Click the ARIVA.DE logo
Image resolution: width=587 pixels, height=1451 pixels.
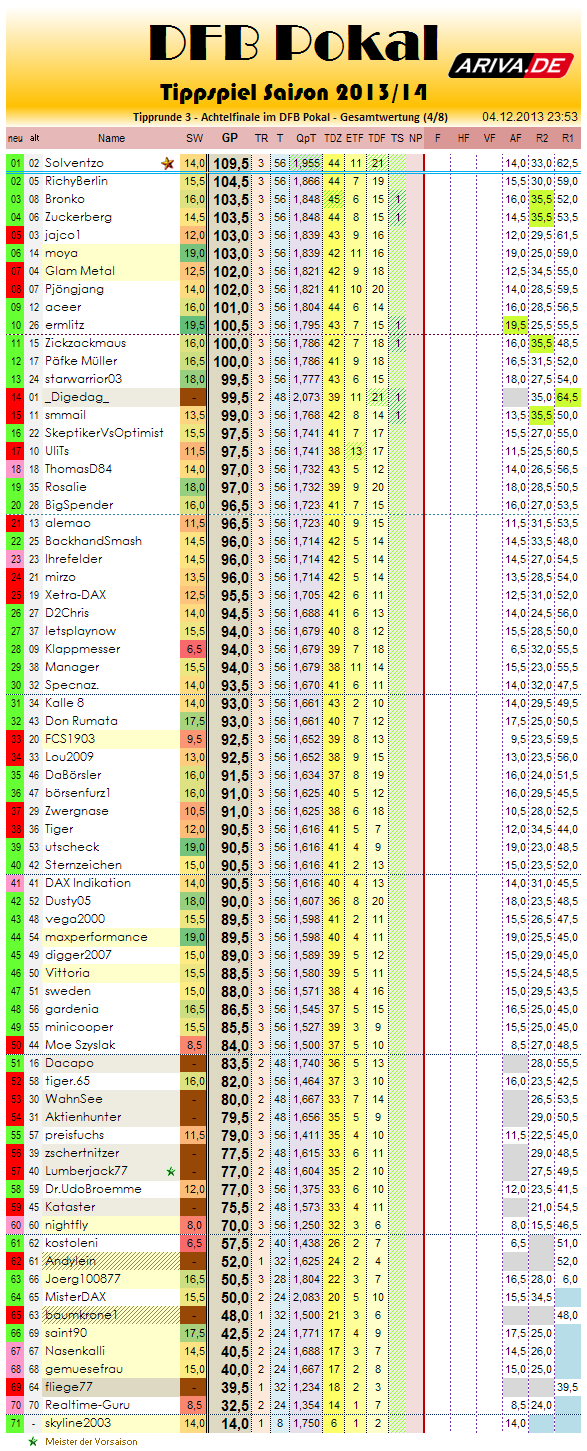point(512,66)
